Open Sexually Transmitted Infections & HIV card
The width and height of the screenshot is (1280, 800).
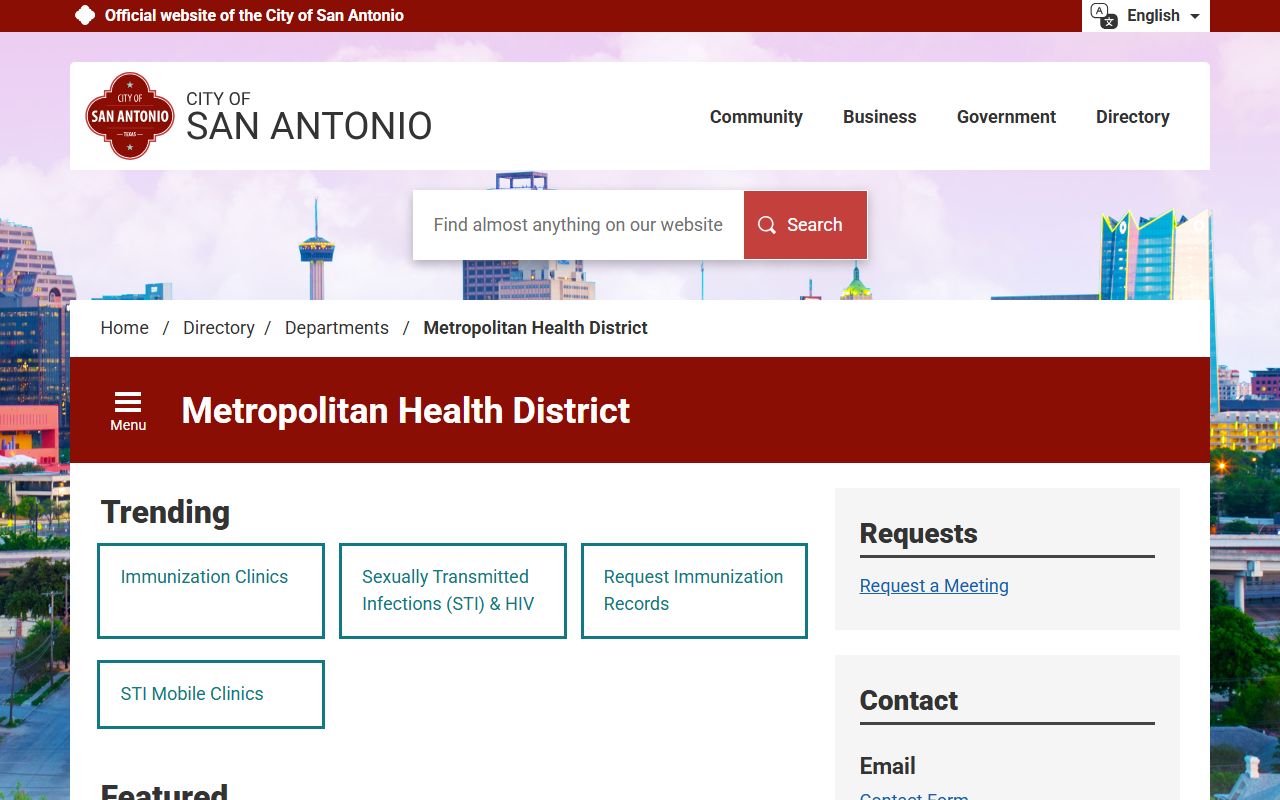coord(452,590)
